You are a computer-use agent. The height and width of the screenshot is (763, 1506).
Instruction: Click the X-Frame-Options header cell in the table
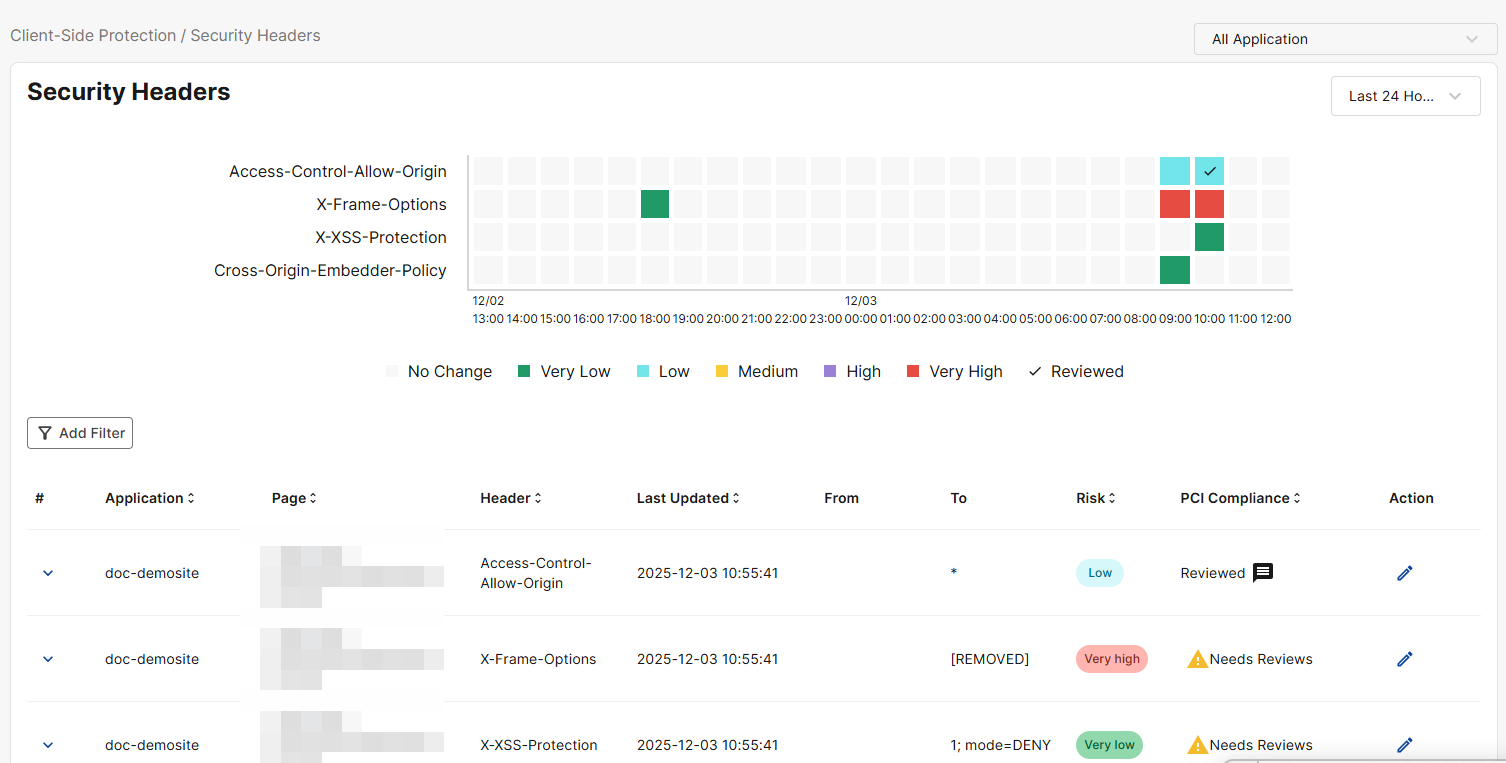tap(538, 659)
